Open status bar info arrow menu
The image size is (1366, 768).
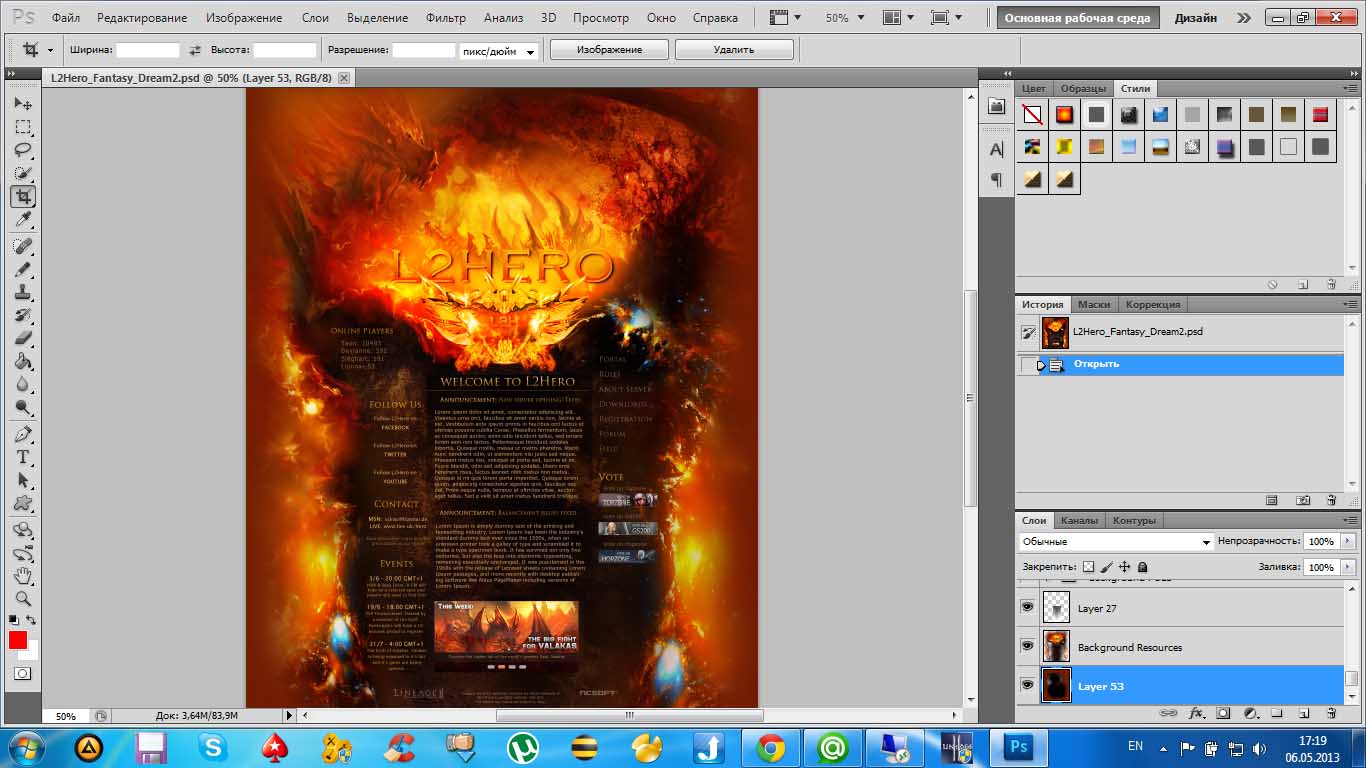click(290, 716)
